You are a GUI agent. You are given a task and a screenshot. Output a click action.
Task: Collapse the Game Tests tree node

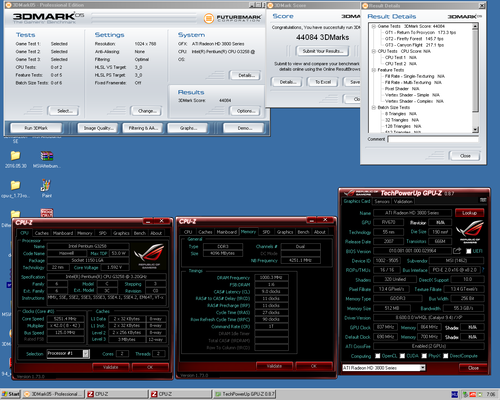(x=374, y=26)
